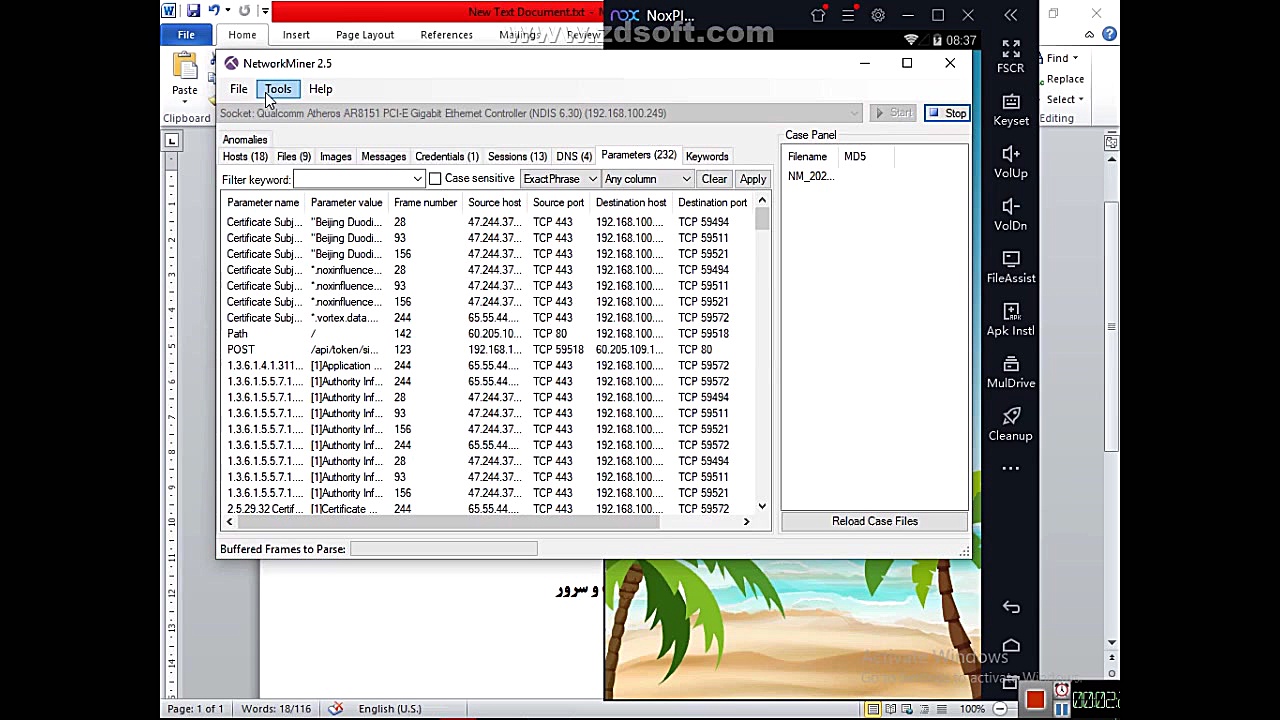Screen dimensions: 1280x720
Task: Expand the network adapter socket dropdown
Action: point(852,113)
